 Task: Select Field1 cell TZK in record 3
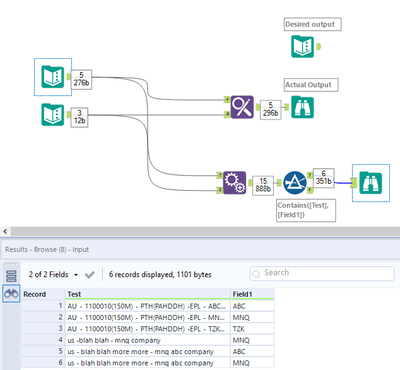tap(252, 329)
